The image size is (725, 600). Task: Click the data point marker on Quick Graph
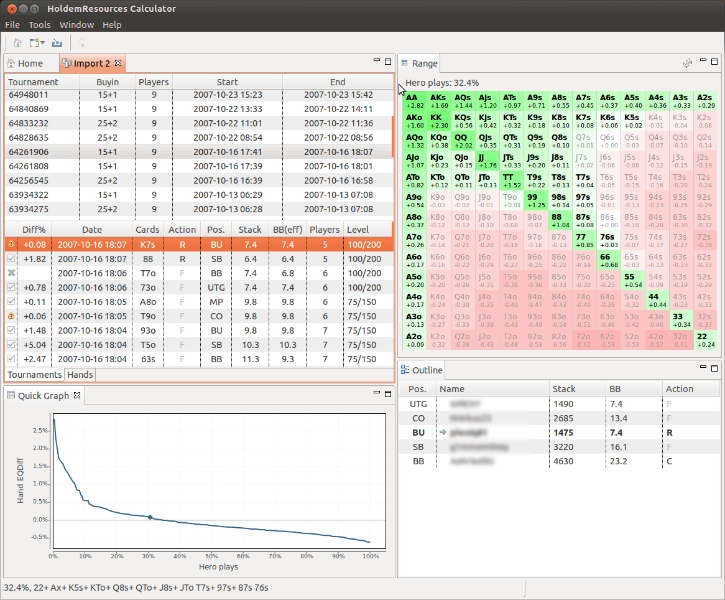click(150, 517)
